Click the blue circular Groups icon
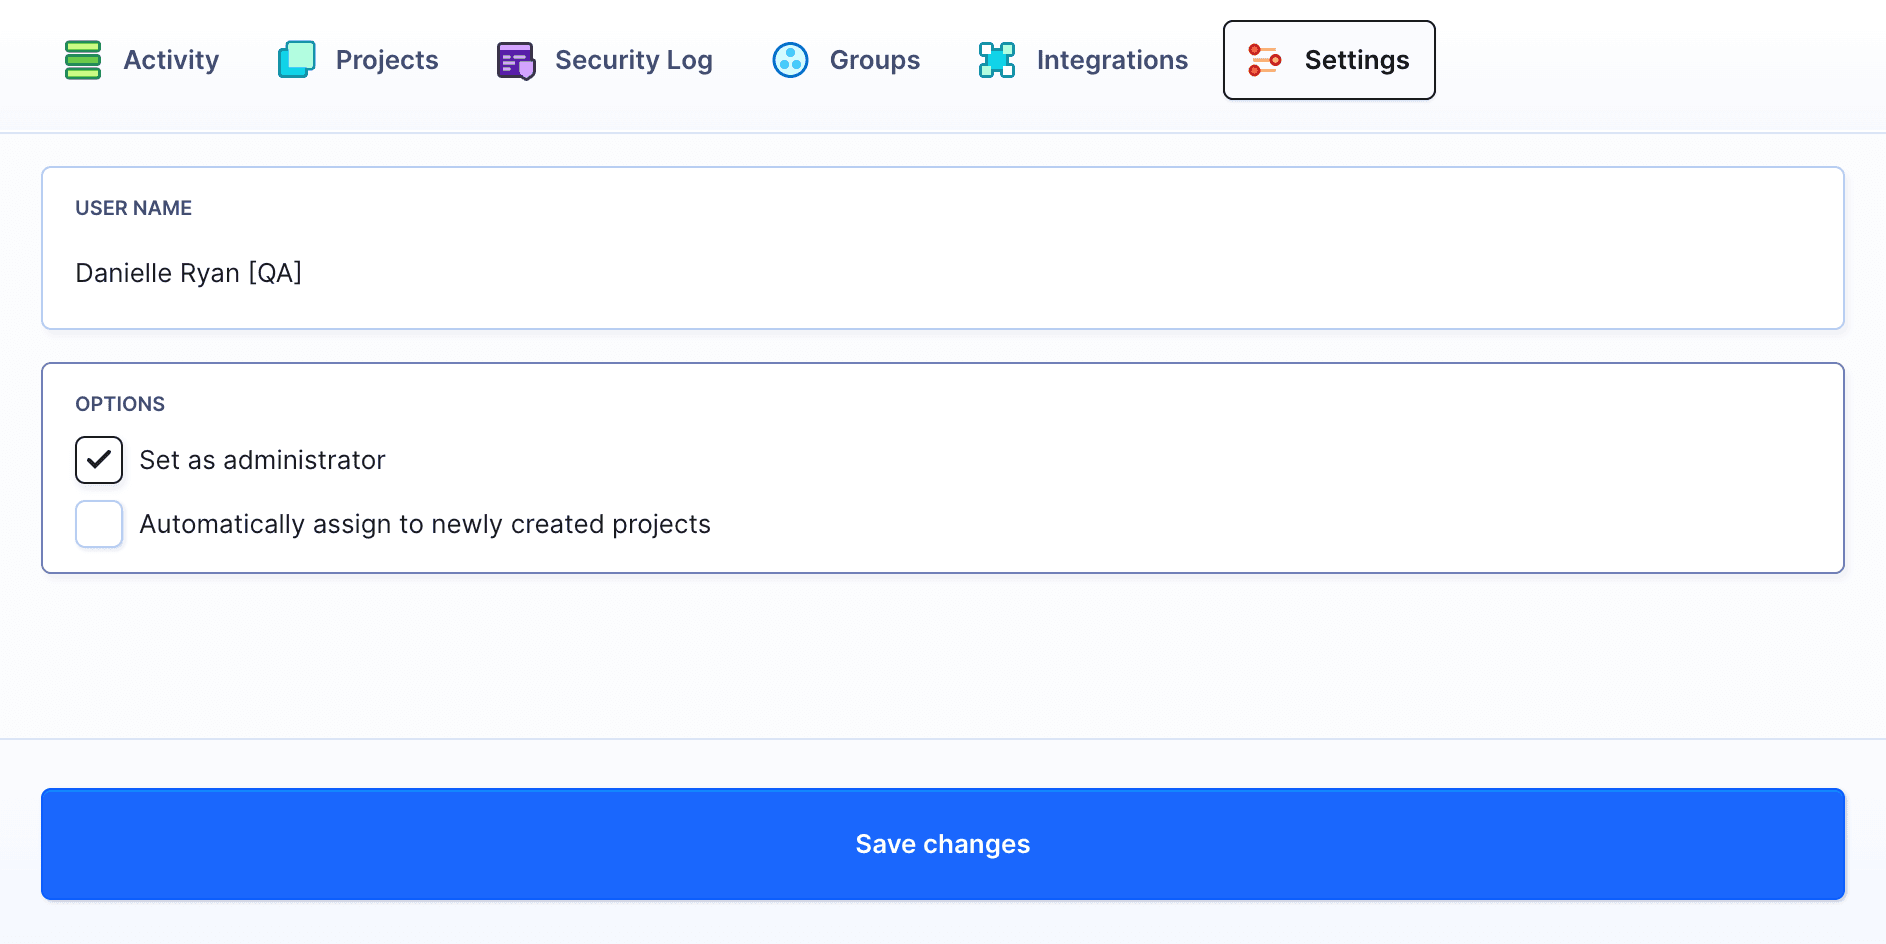The width and height of the screenshot is (1886, 944). point(790,60)
